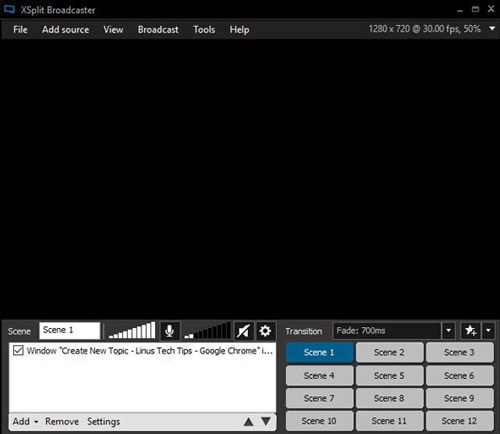Viewport: 500px width, 434px height.
Task: Switch to Scene 1
Action: [319, 352]
